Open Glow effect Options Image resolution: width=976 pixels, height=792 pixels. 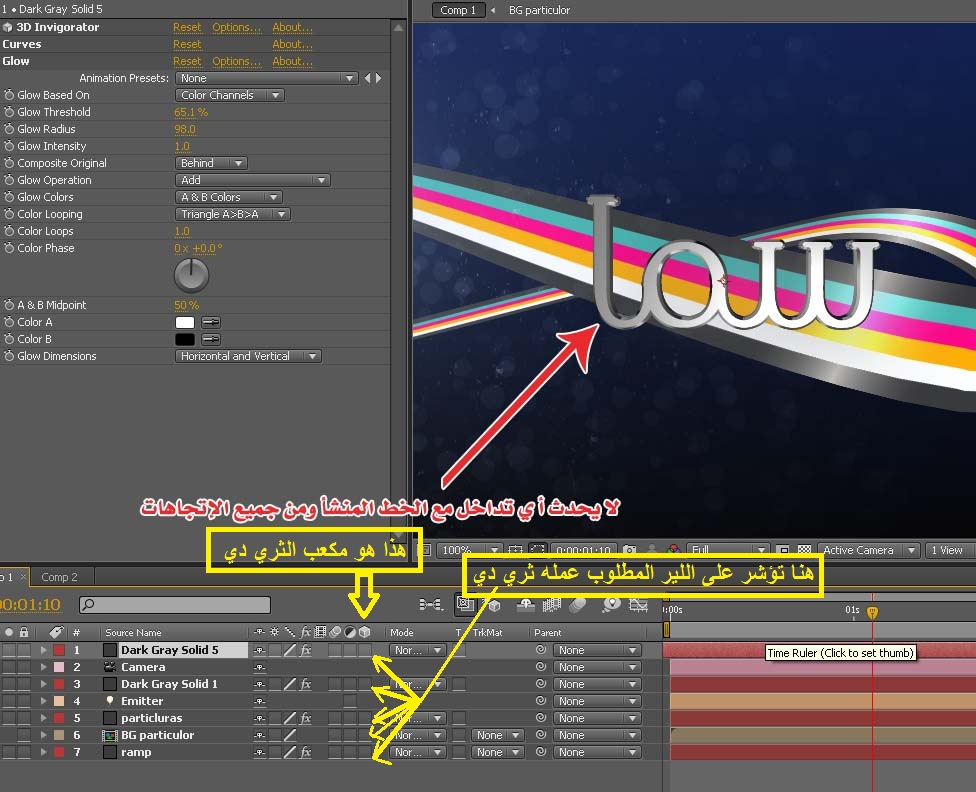237,61
